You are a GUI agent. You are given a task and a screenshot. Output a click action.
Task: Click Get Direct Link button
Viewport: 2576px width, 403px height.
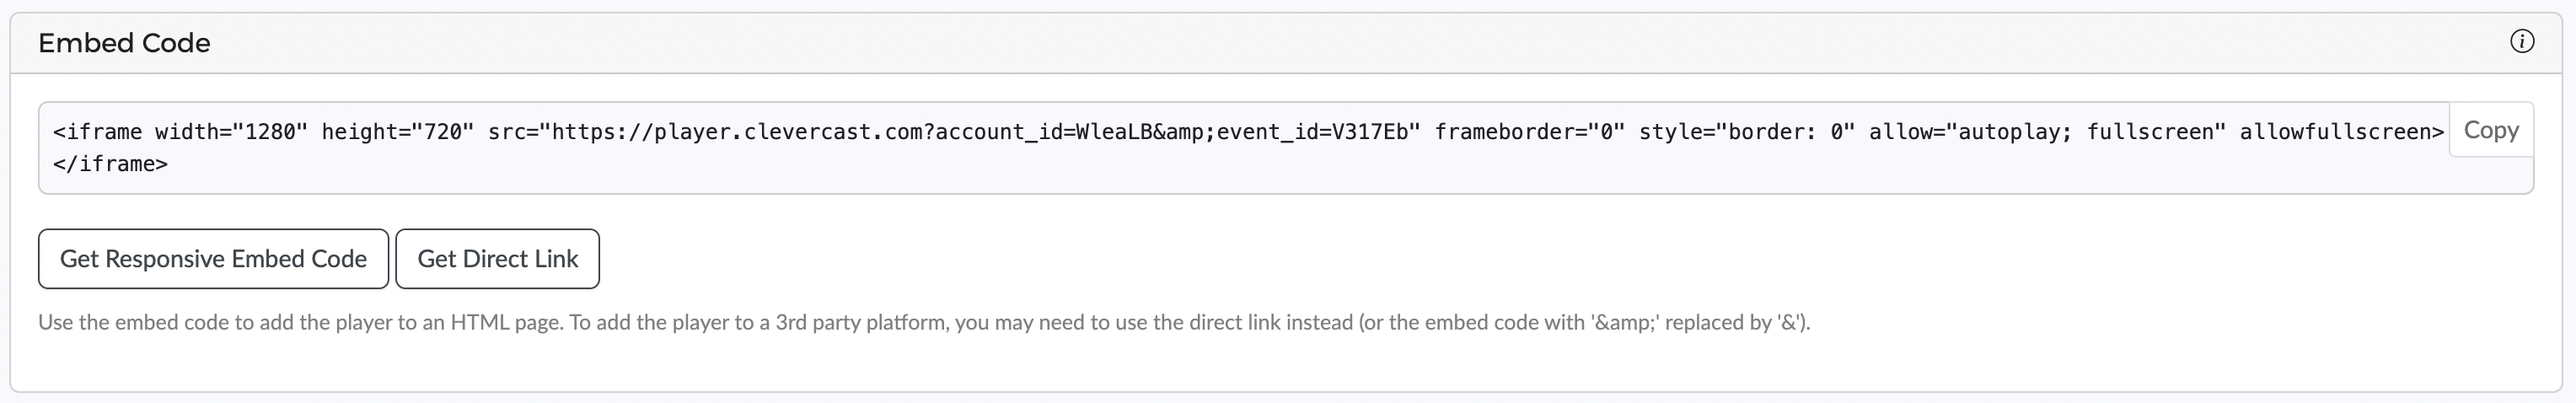[497, 259]
